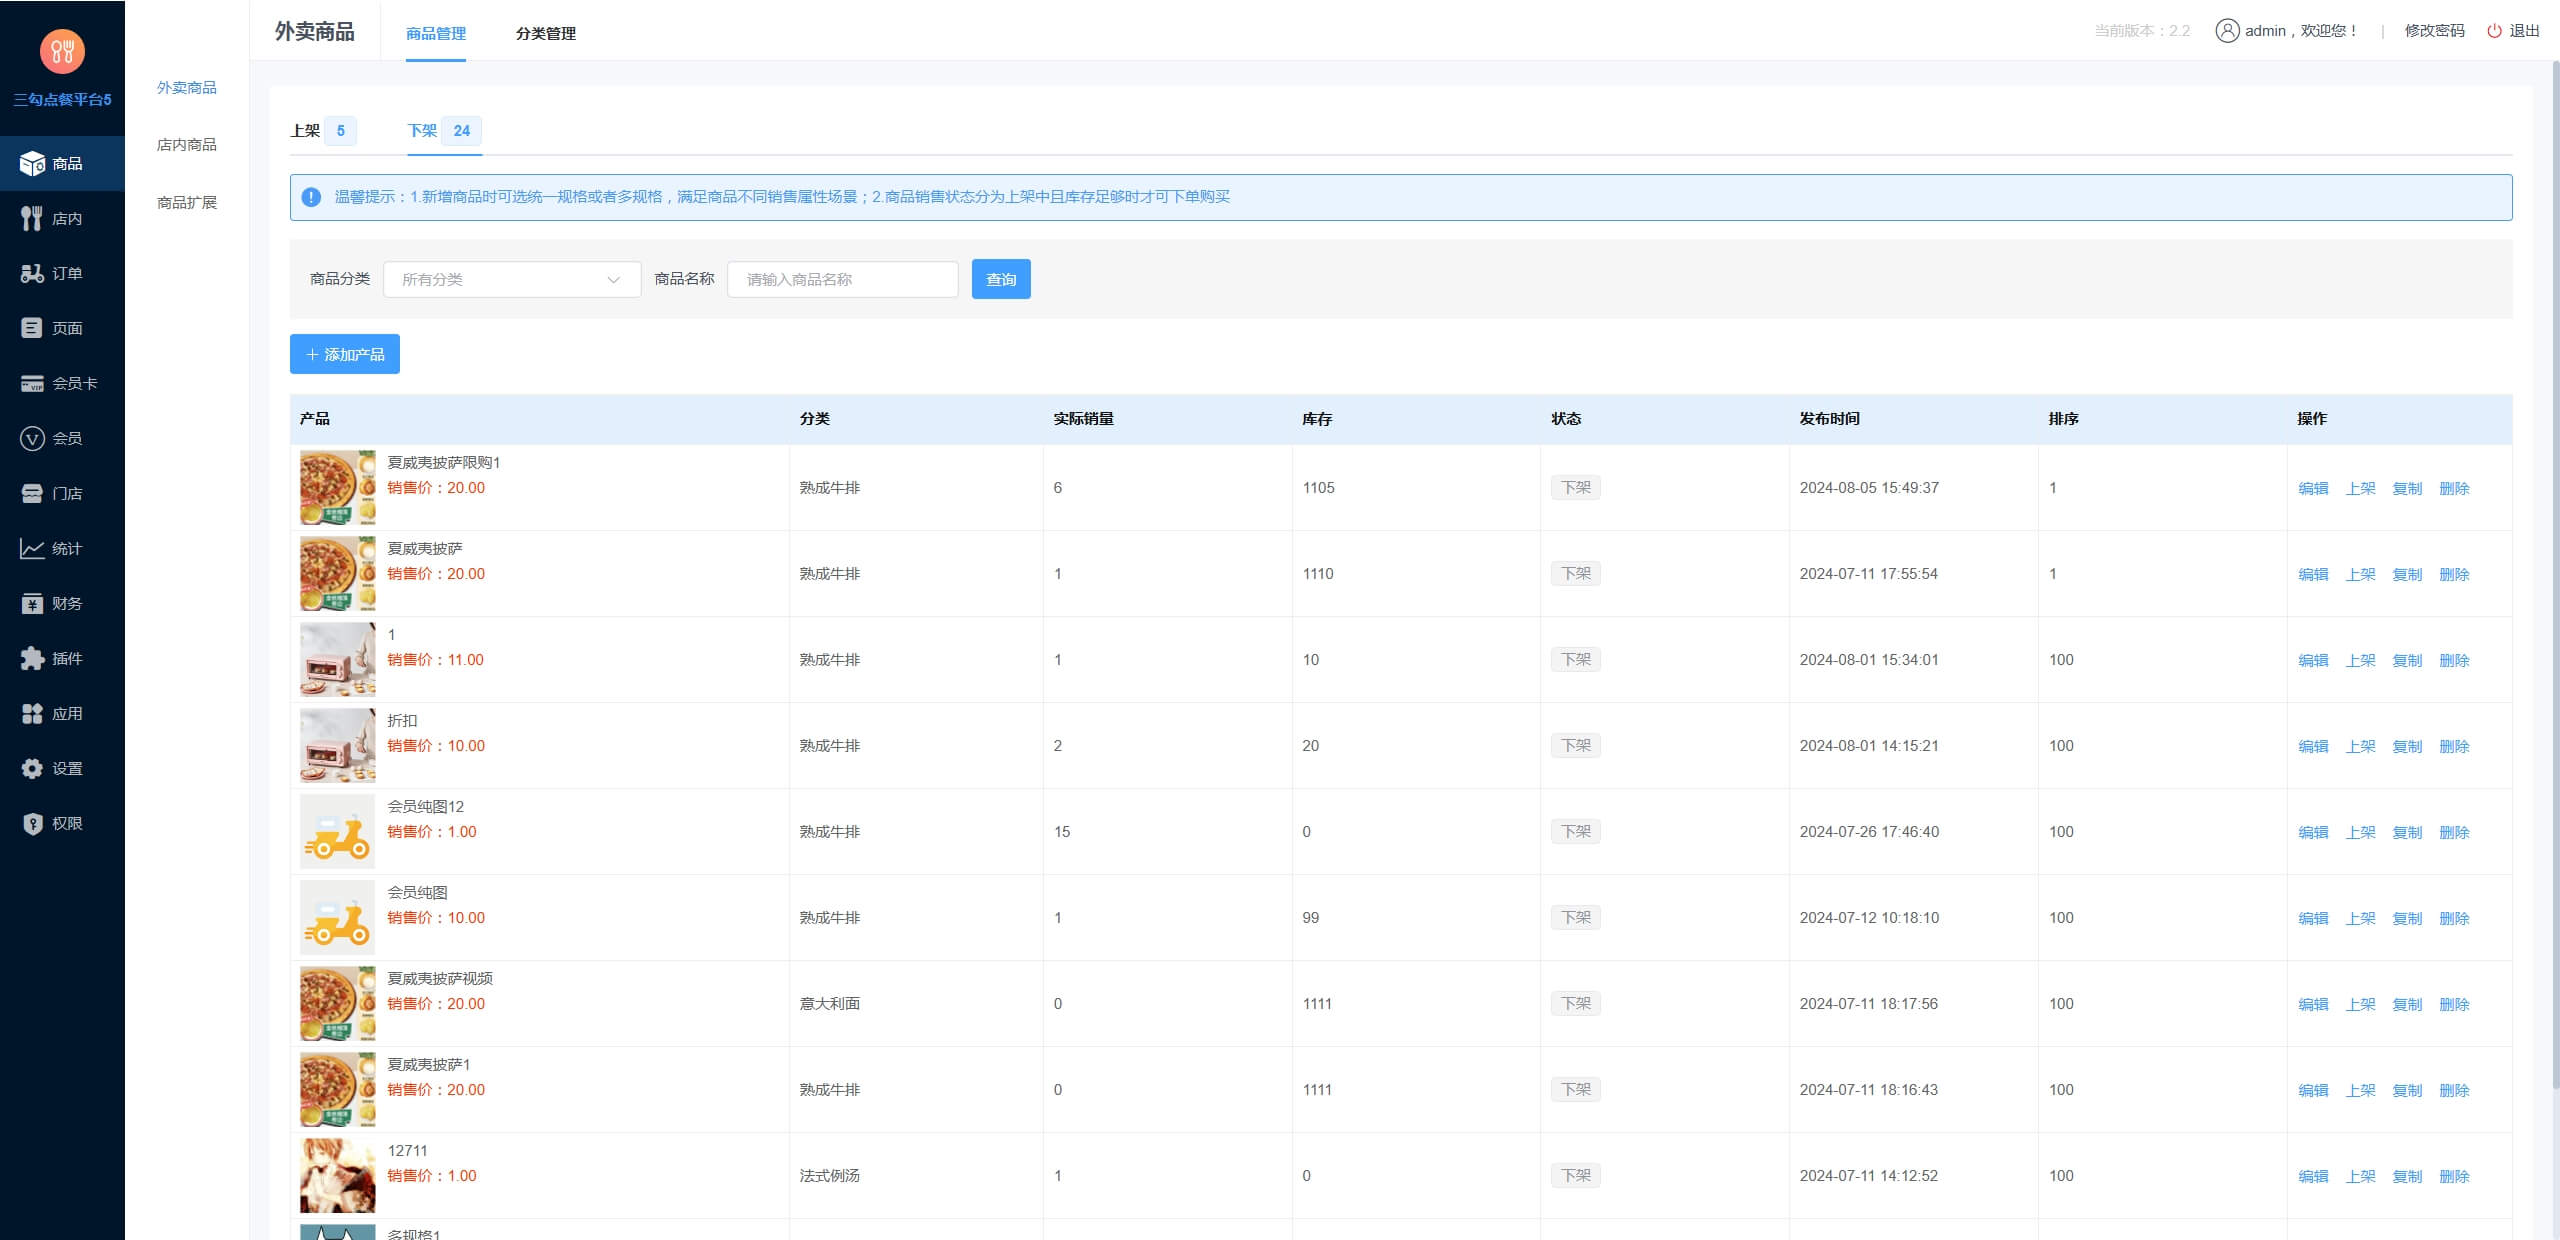Click the 查询 search button
The image size is (2560, 1240).
(1000, 279)
